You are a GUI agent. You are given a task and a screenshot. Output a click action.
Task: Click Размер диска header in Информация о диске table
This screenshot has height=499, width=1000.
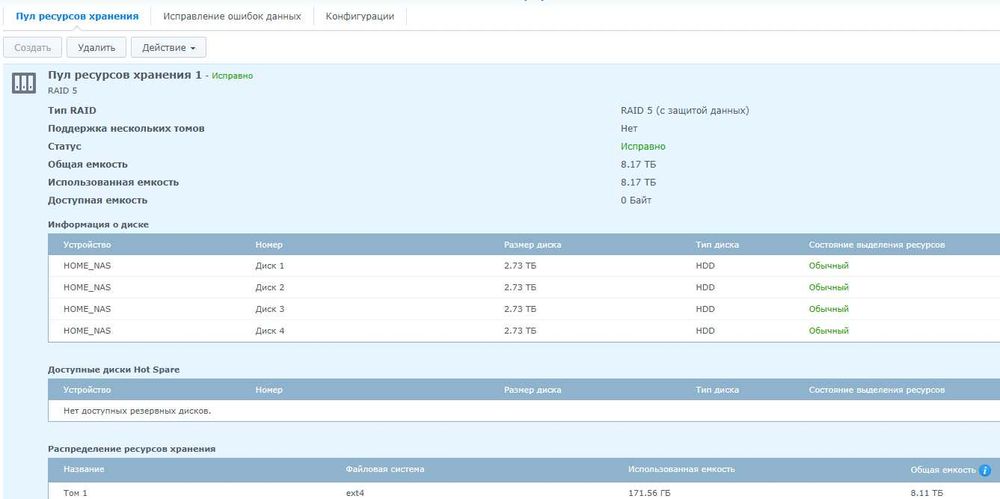(x=533, y=244)
